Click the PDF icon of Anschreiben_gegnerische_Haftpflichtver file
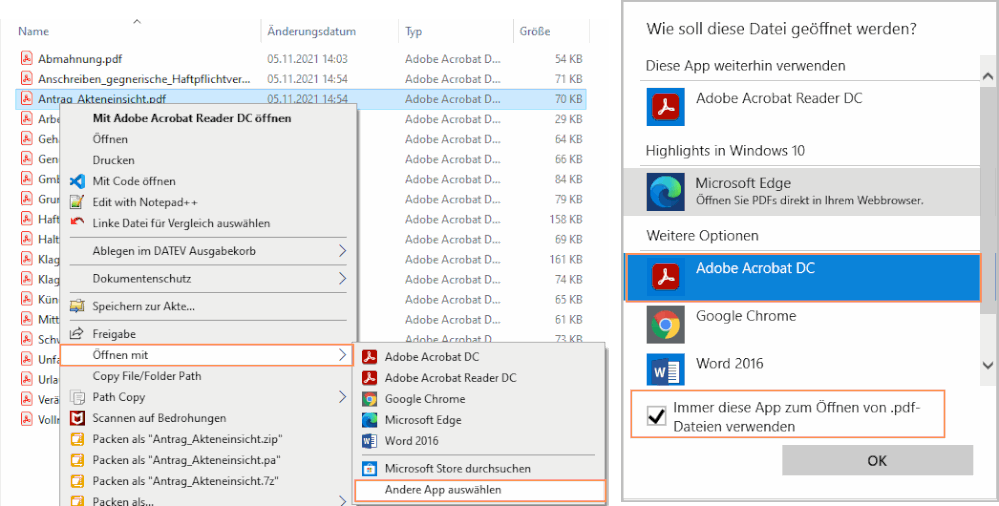Image resolution: width=999 pixels, height=506 pixels. click(27, 78)
